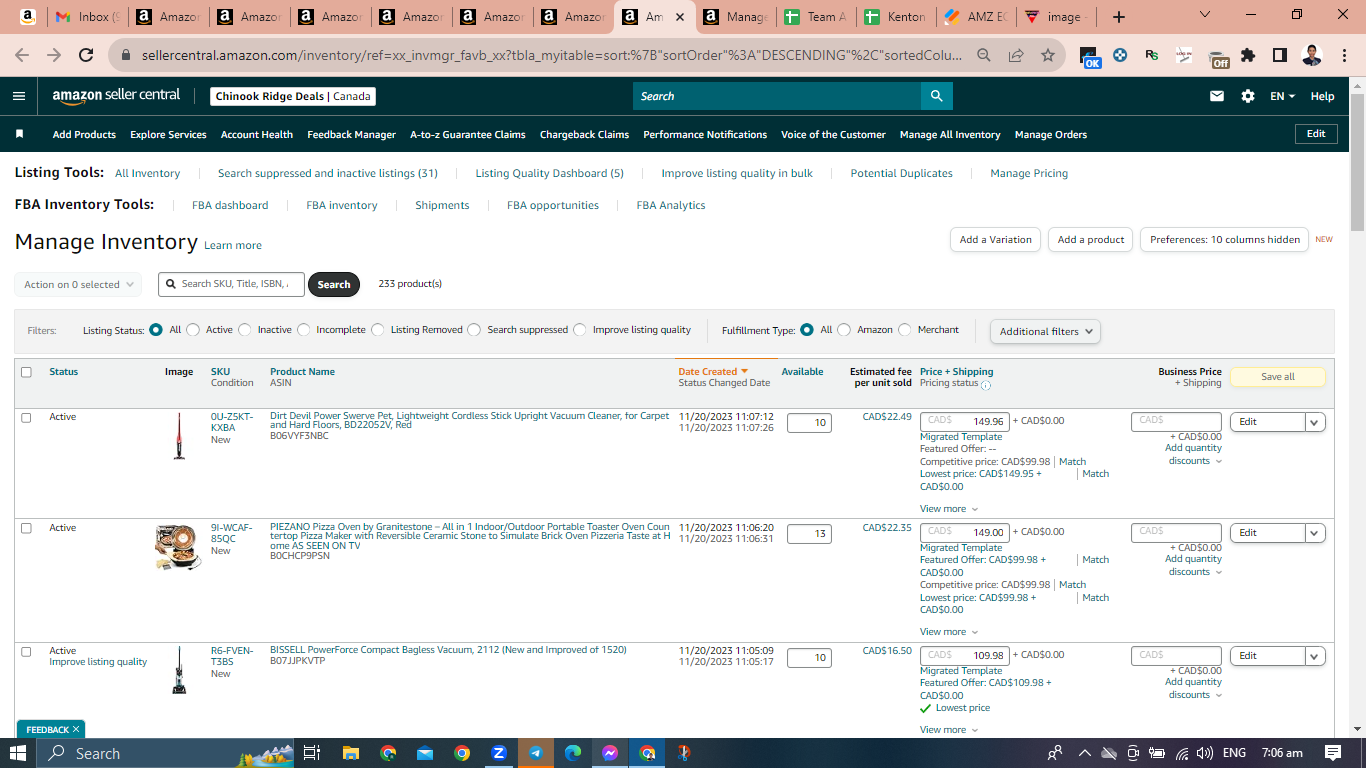Toggle the Chrome side panel icon

click(1280, 56)
